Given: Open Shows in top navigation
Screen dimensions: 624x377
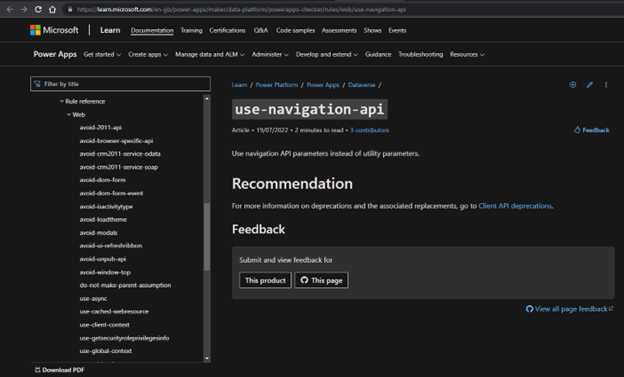Looking at the screenshot, I should tap(372, 30).
